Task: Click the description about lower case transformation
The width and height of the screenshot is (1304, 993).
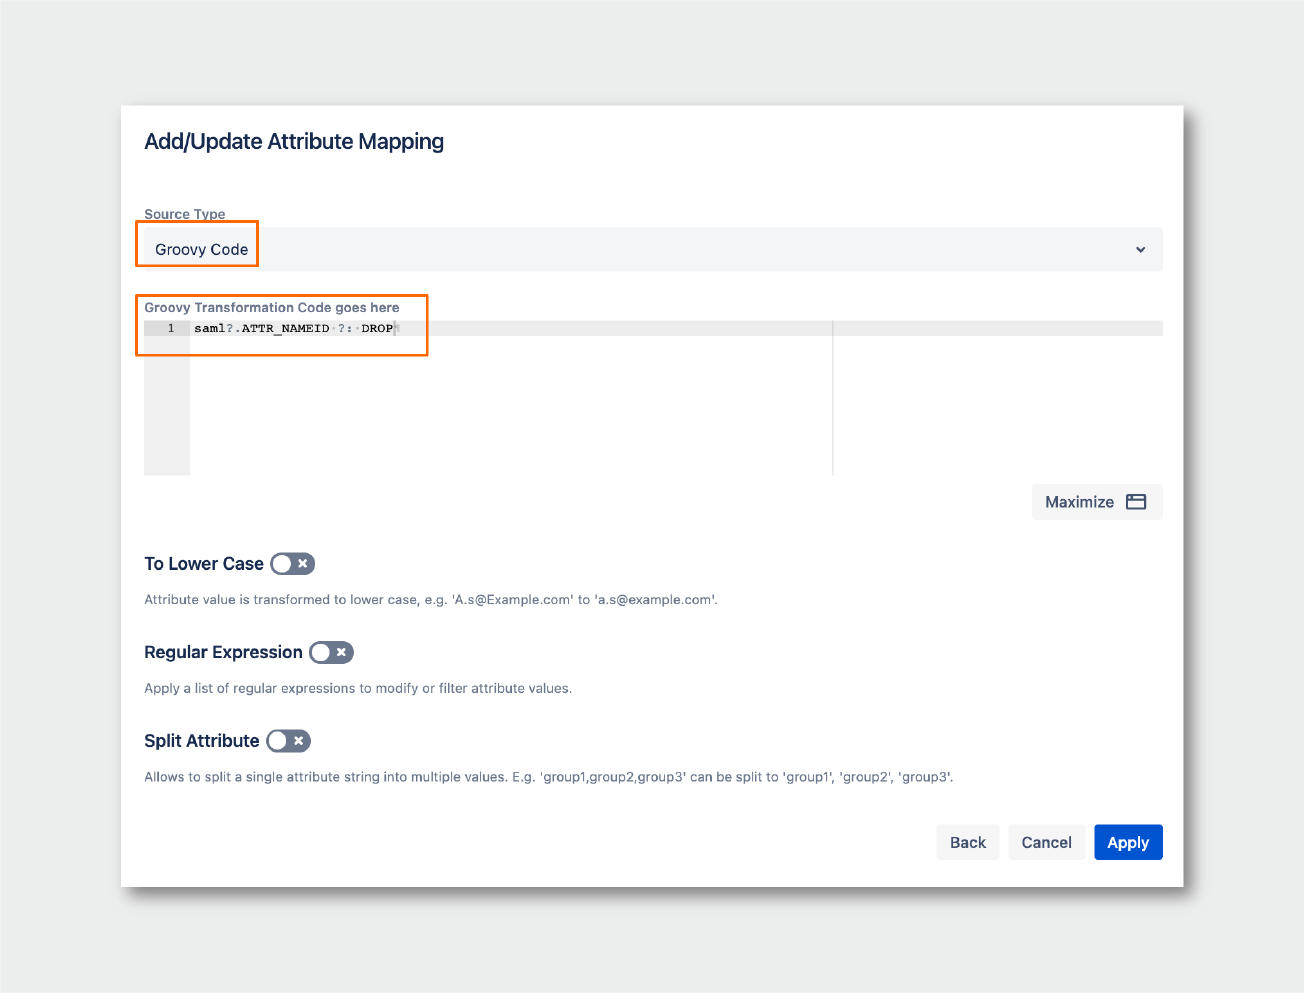Action: tap(431, 600)
